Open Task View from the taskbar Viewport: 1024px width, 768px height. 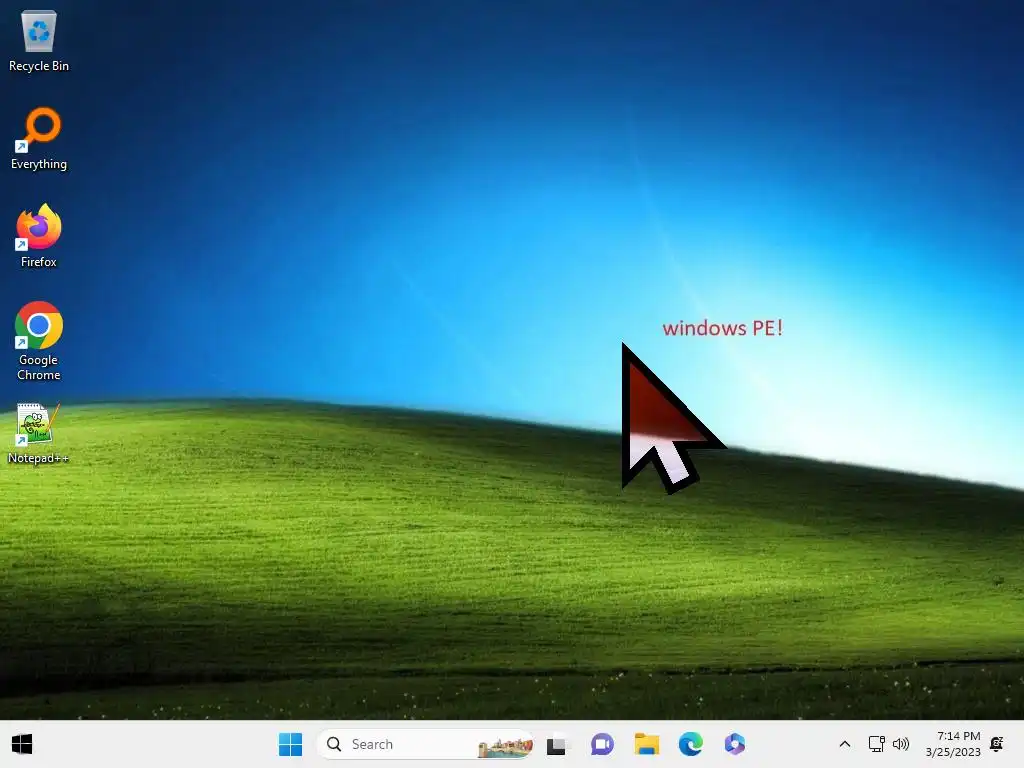click(558, 744)
